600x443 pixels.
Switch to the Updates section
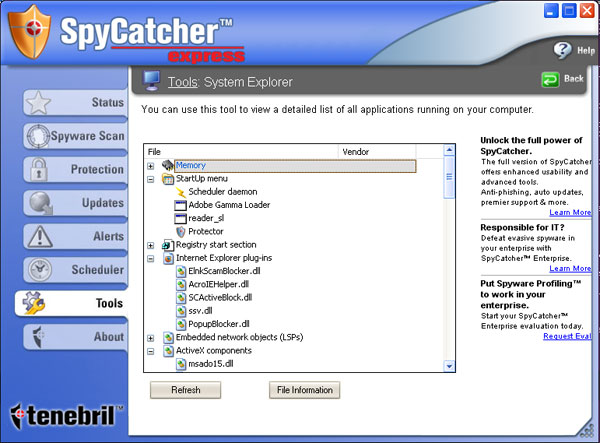[75, 203]
